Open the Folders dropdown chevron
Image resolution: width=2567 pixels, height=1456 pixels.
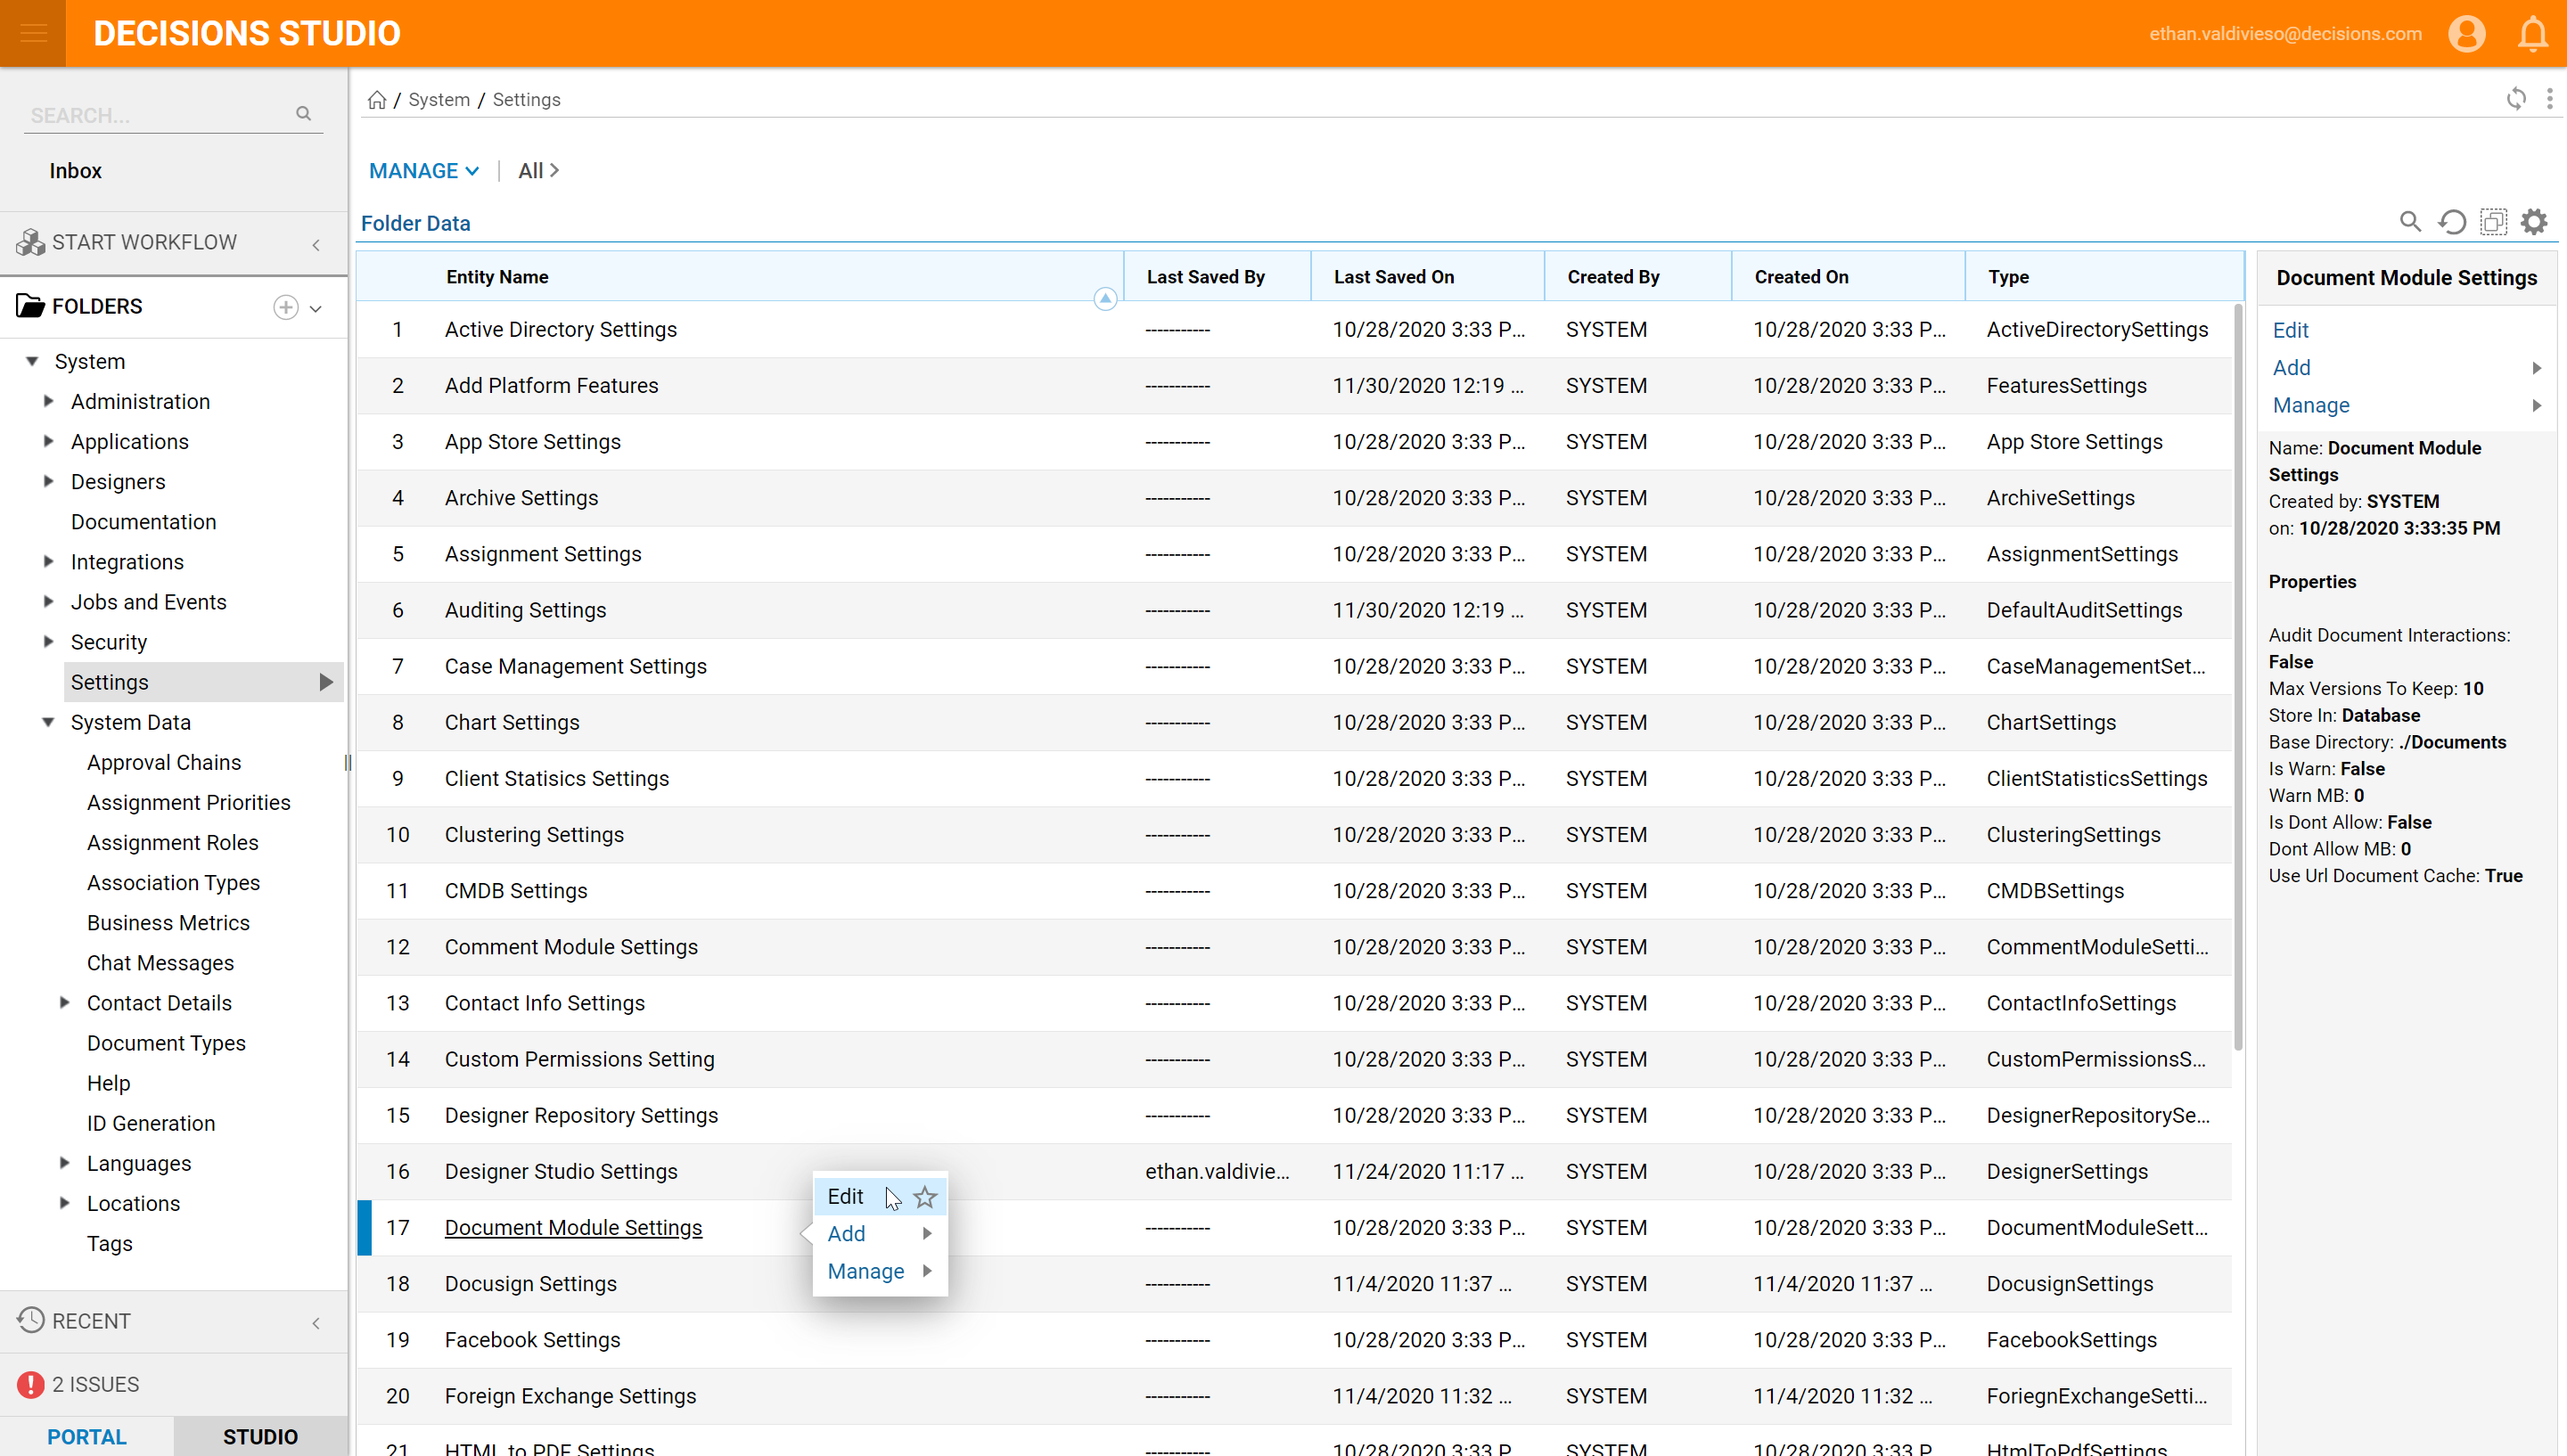(x=316, y=309)
